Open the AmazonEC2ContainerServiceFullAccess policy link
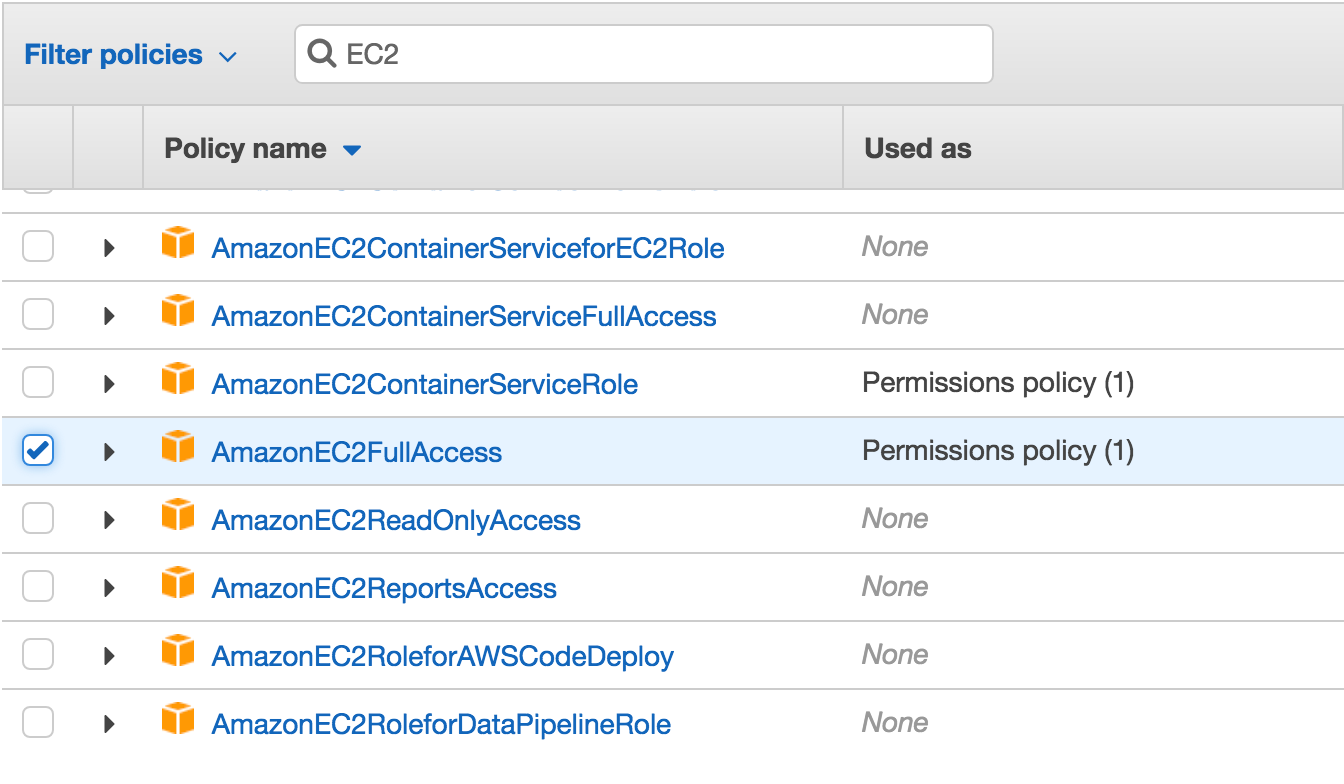 click(x=464, y=316)
